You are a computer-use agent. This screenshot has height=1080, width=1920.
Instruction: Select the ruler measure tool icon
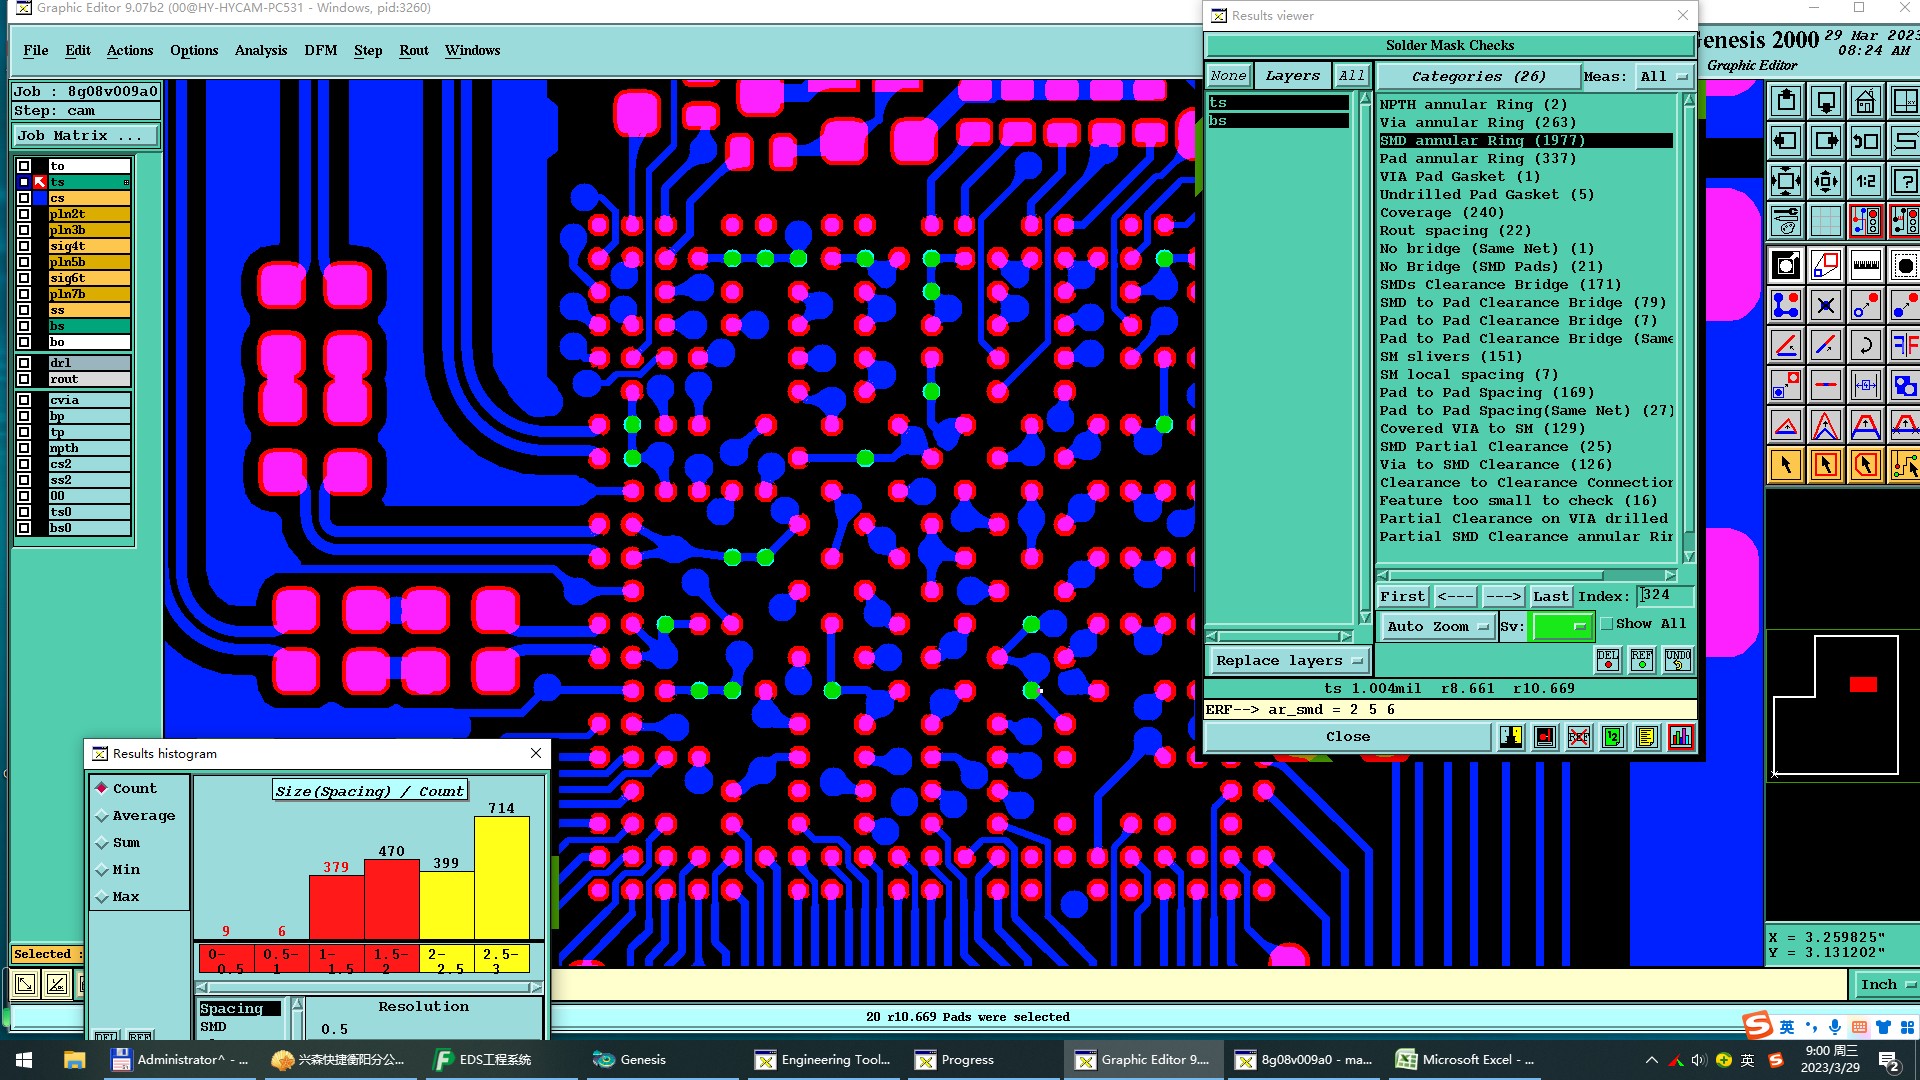tap(1865, 265)
